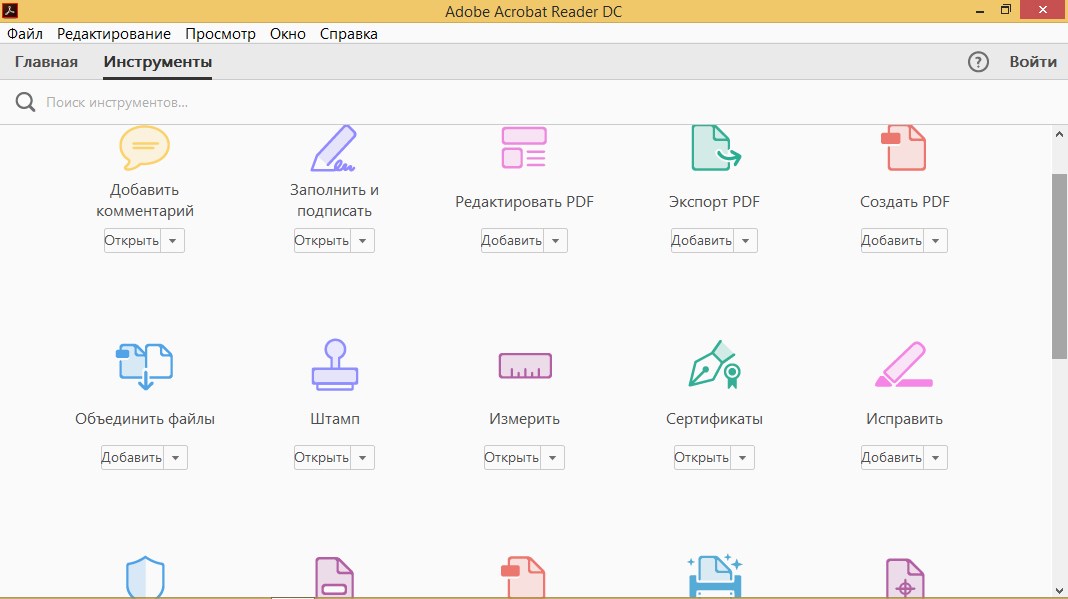Screen dimensions: 1068x599
Task: Expand the dropdown arrow for Заполнить и подписать
Action: (x=362, y=241)
